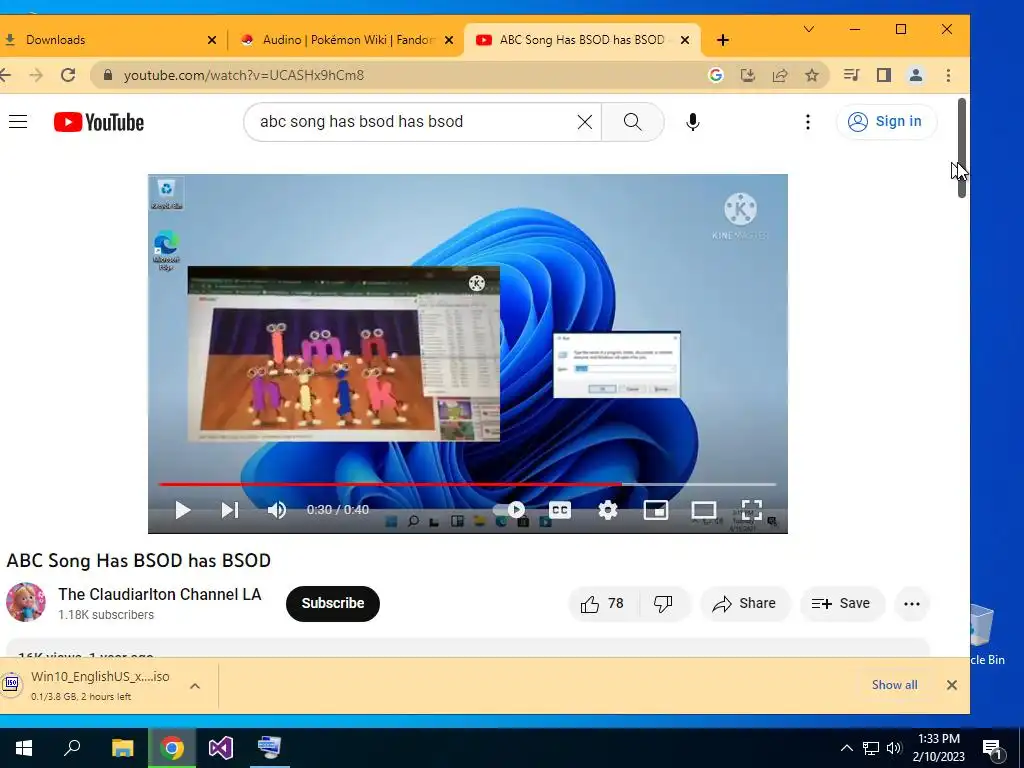Switch to theater mode icon
This screenshot has width=1024, height=768.
point(703,510)
